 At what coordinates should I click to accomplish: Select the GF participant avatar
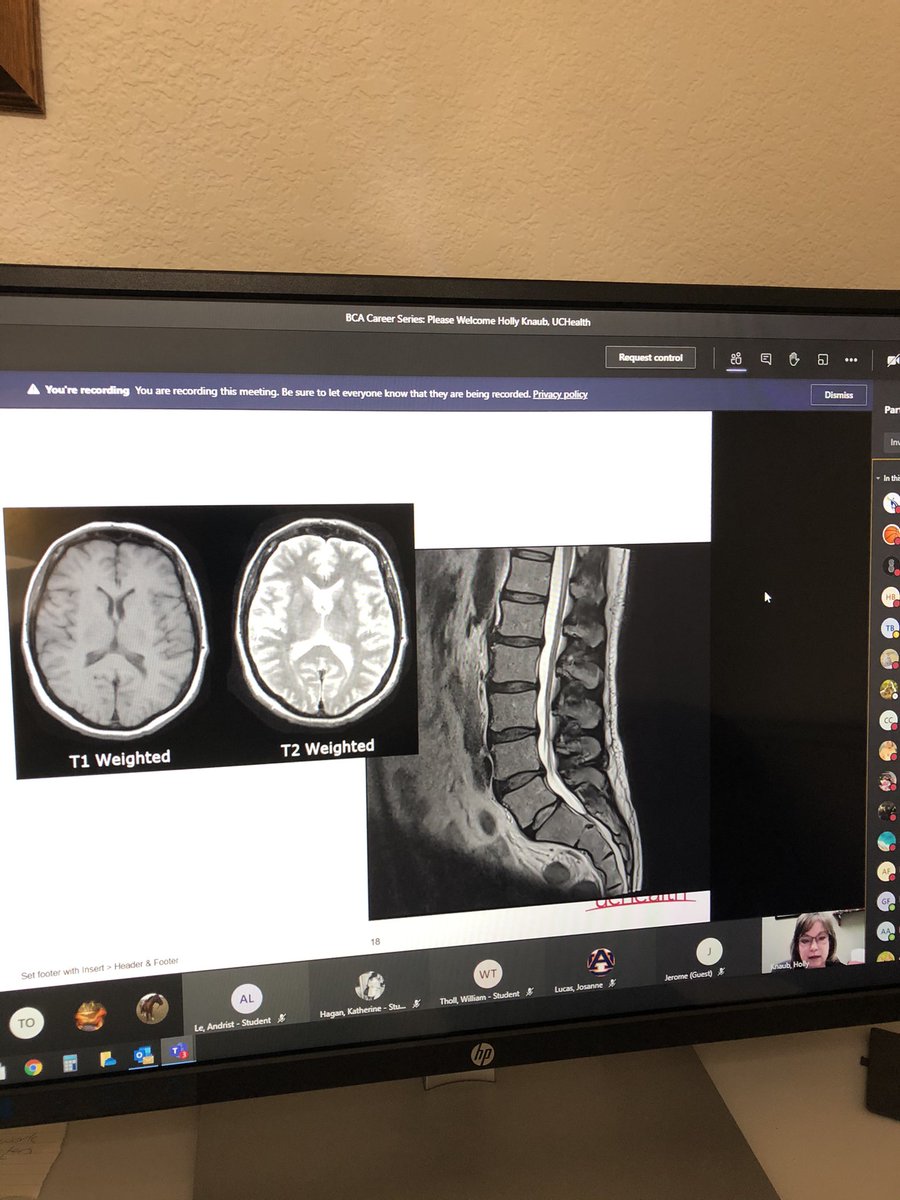tap(886, 901)
